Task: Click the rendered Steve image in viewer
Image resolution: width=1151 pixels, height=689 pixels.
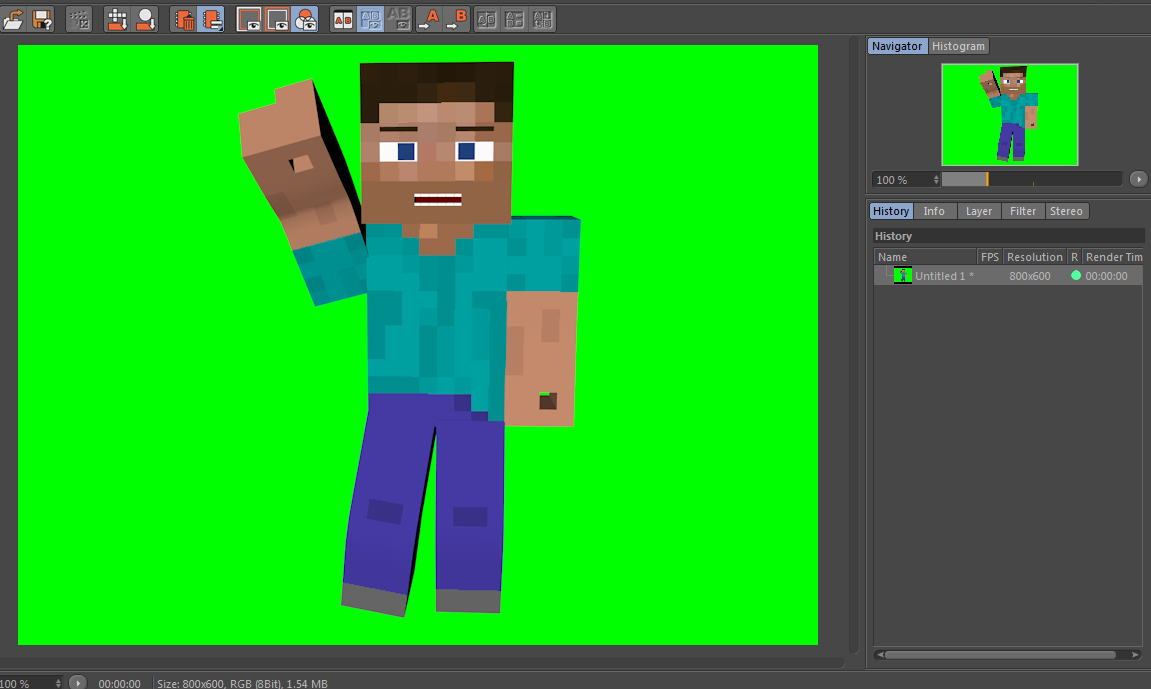Action: click(418, 345)
